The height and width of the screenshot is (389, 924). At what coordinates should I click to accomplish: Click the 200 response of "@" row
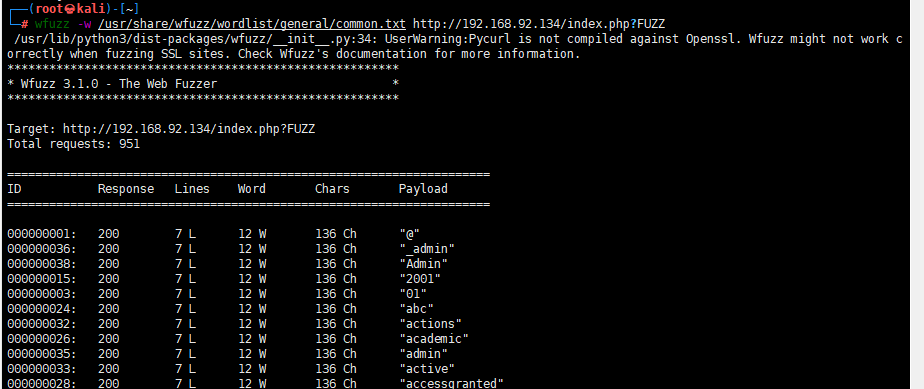pyautogui.click(x=108, y=234)
